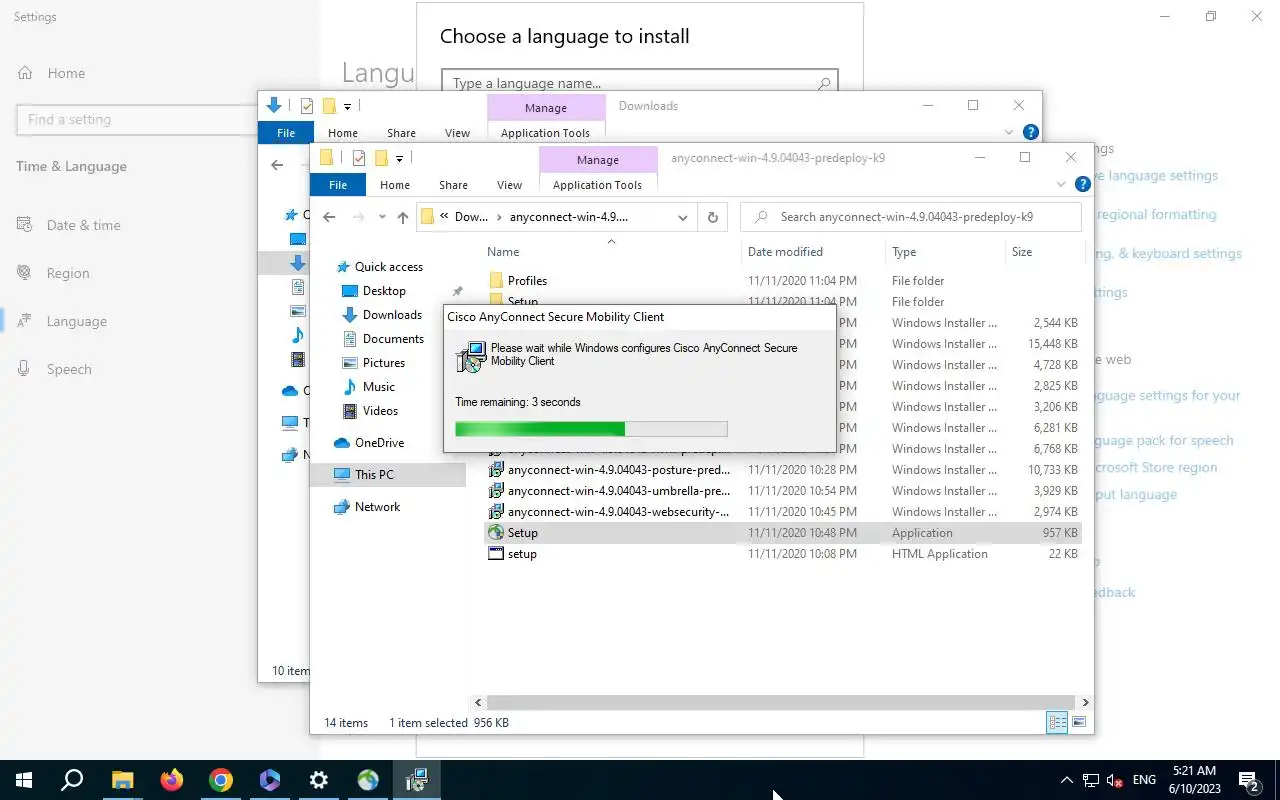Screen dimensions: 1280x800
Task: Go up one folder level in anyconnect window
Action: click(402, 217)
